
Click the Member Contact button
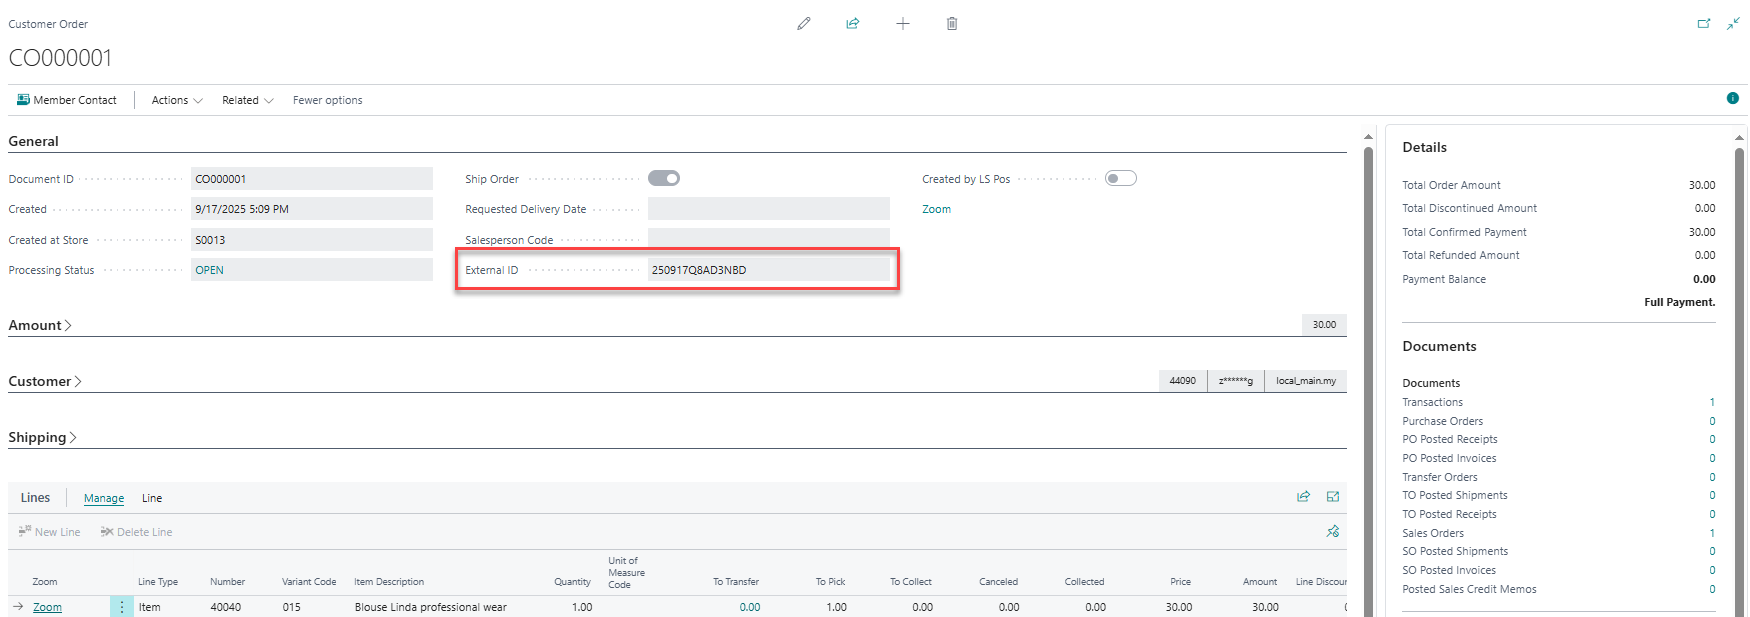[67, 100]
